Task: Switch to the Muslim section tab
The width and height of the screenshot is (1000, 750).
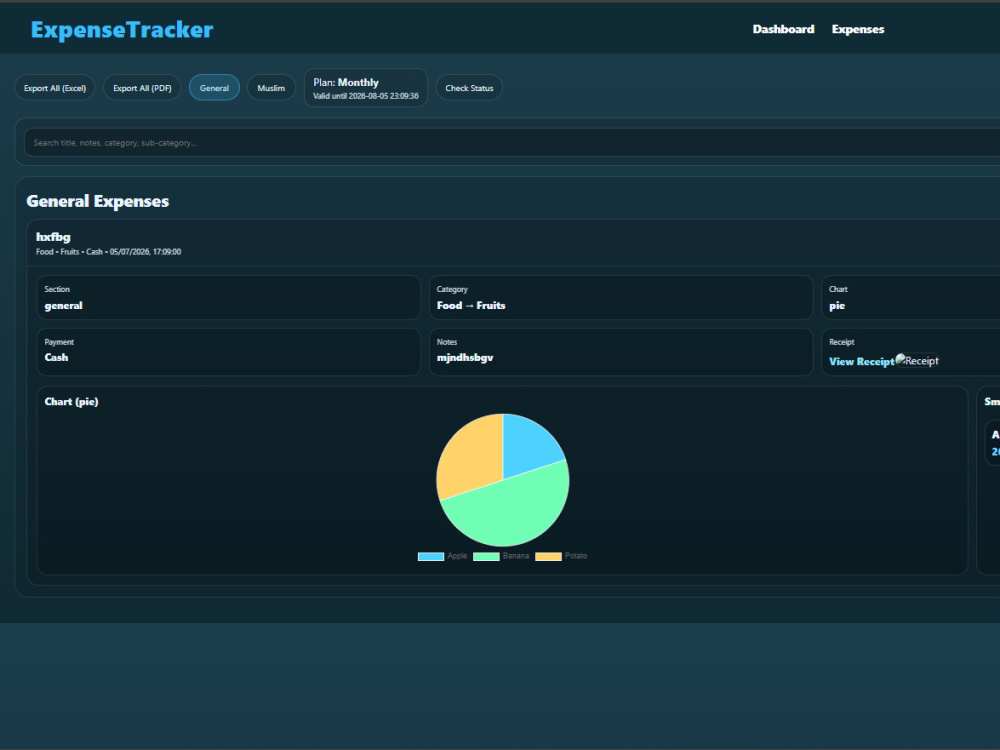Action: [x=271, y=88]
